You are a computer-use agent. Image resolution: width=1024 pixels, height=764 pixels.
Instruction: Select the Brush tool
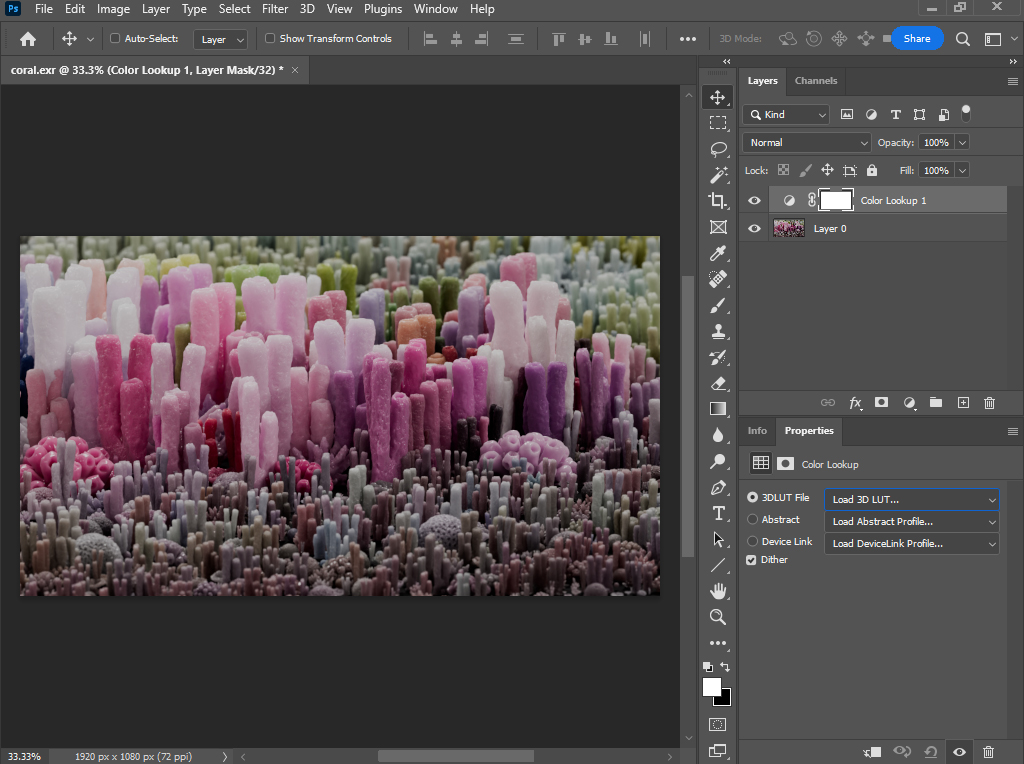(x=718, y=305)
